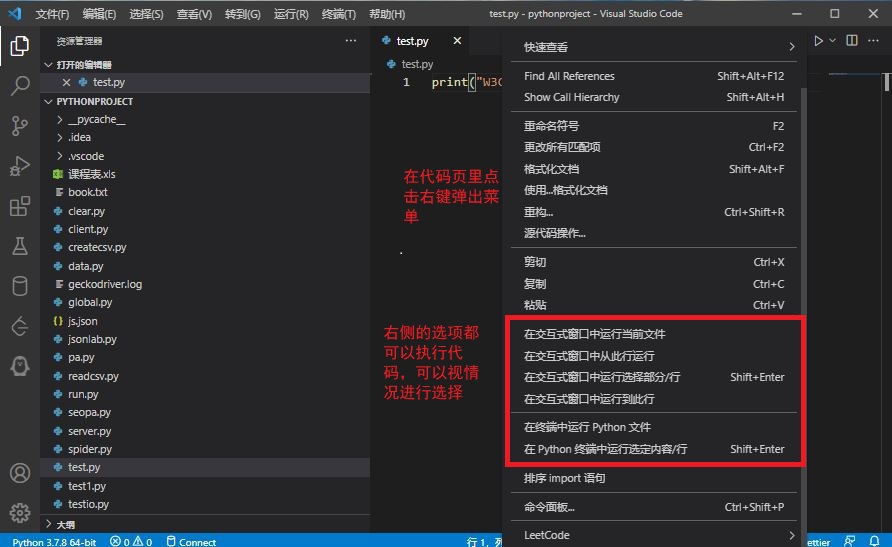892x547 pixels.
Task: Open the view (查看) menu
Action: click(194, 14)
